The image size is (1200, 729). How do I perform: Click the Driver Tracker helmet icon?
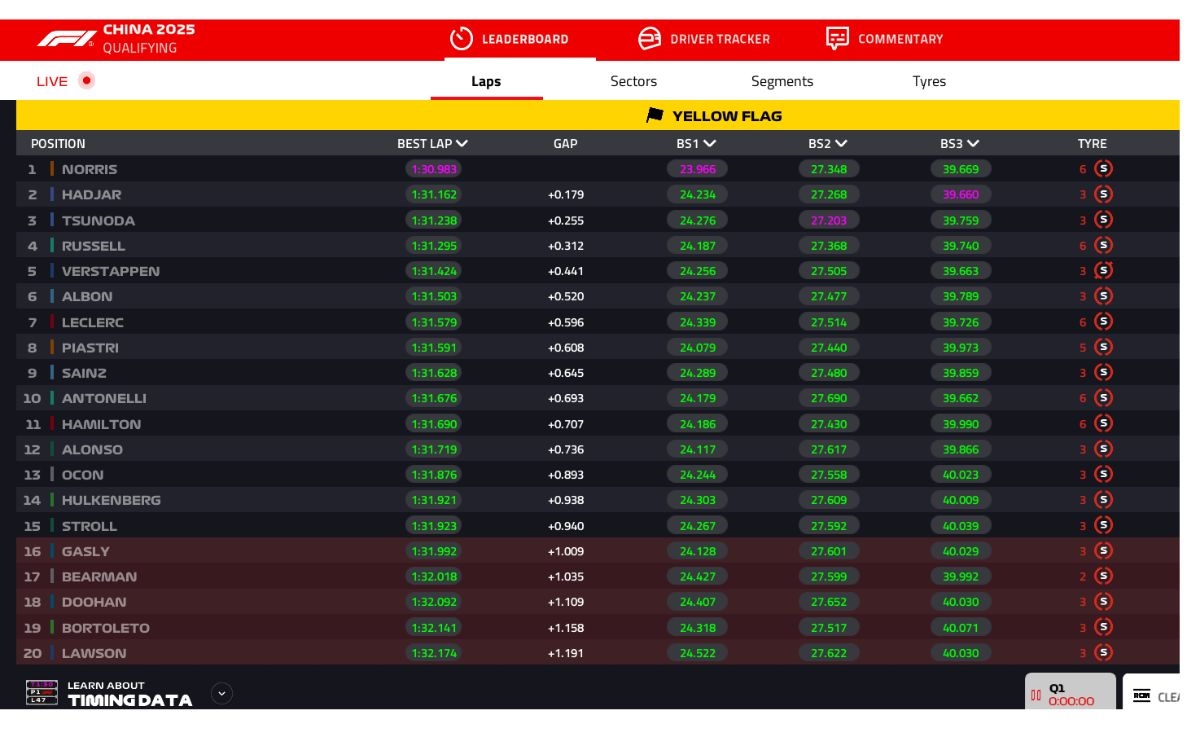pyautogui.click(x=649, y=39)
